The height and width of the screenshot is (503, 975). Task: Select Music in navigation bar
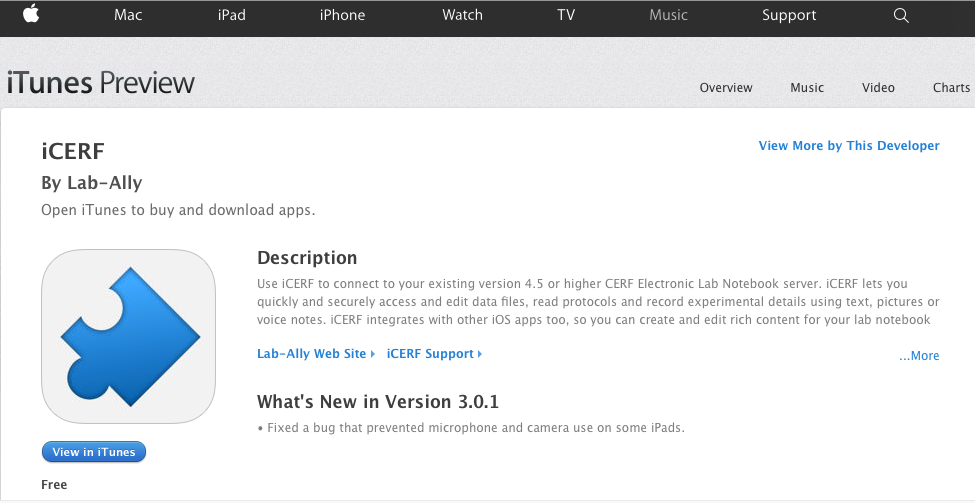(668, 15)
